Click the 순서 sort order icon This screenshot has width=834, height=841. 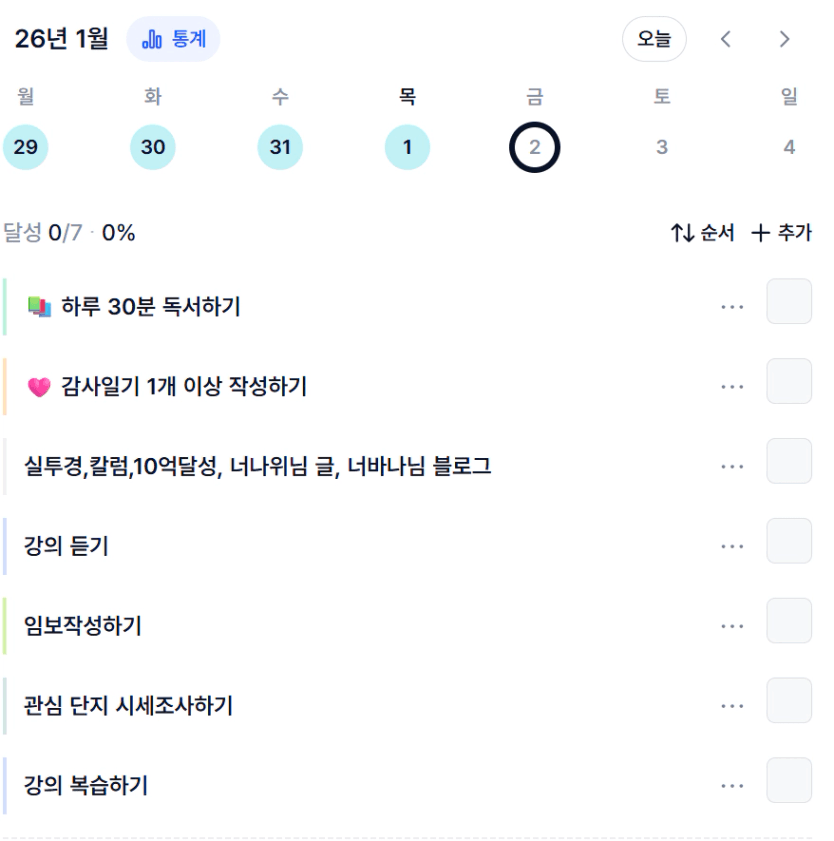[683, 233]
